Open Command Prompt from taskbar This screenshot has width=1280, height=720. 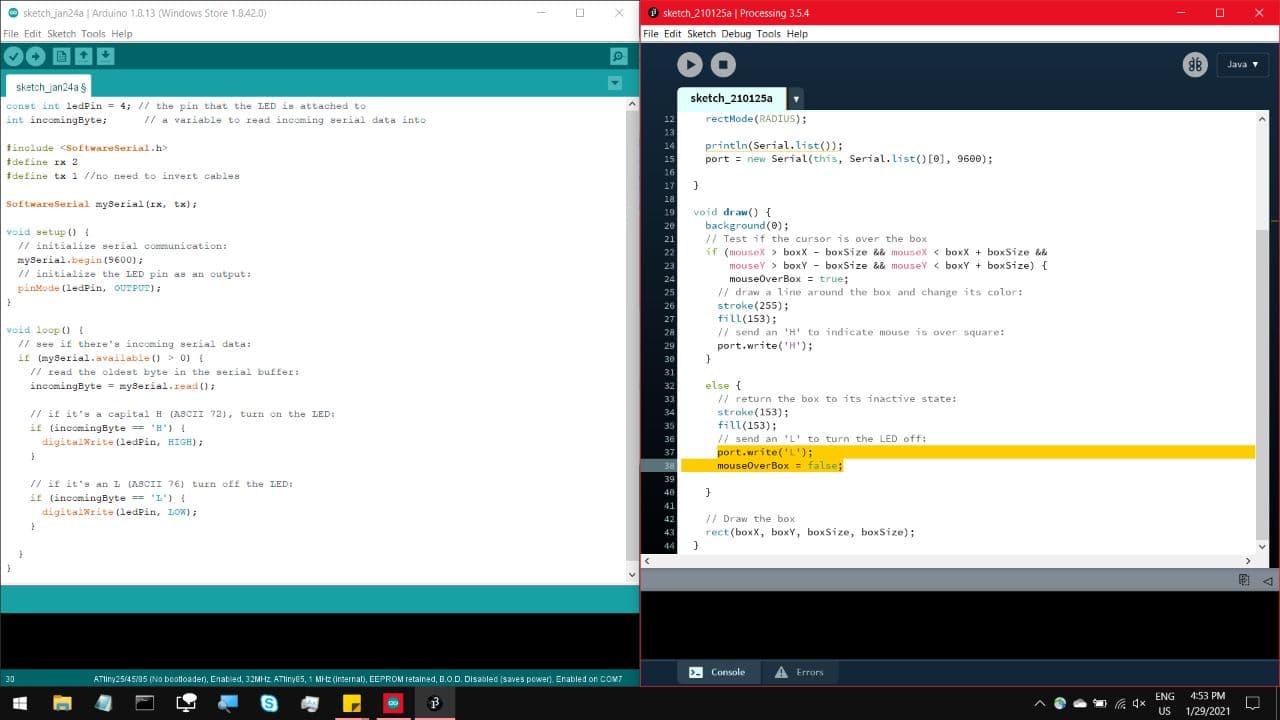pos(145,703)
